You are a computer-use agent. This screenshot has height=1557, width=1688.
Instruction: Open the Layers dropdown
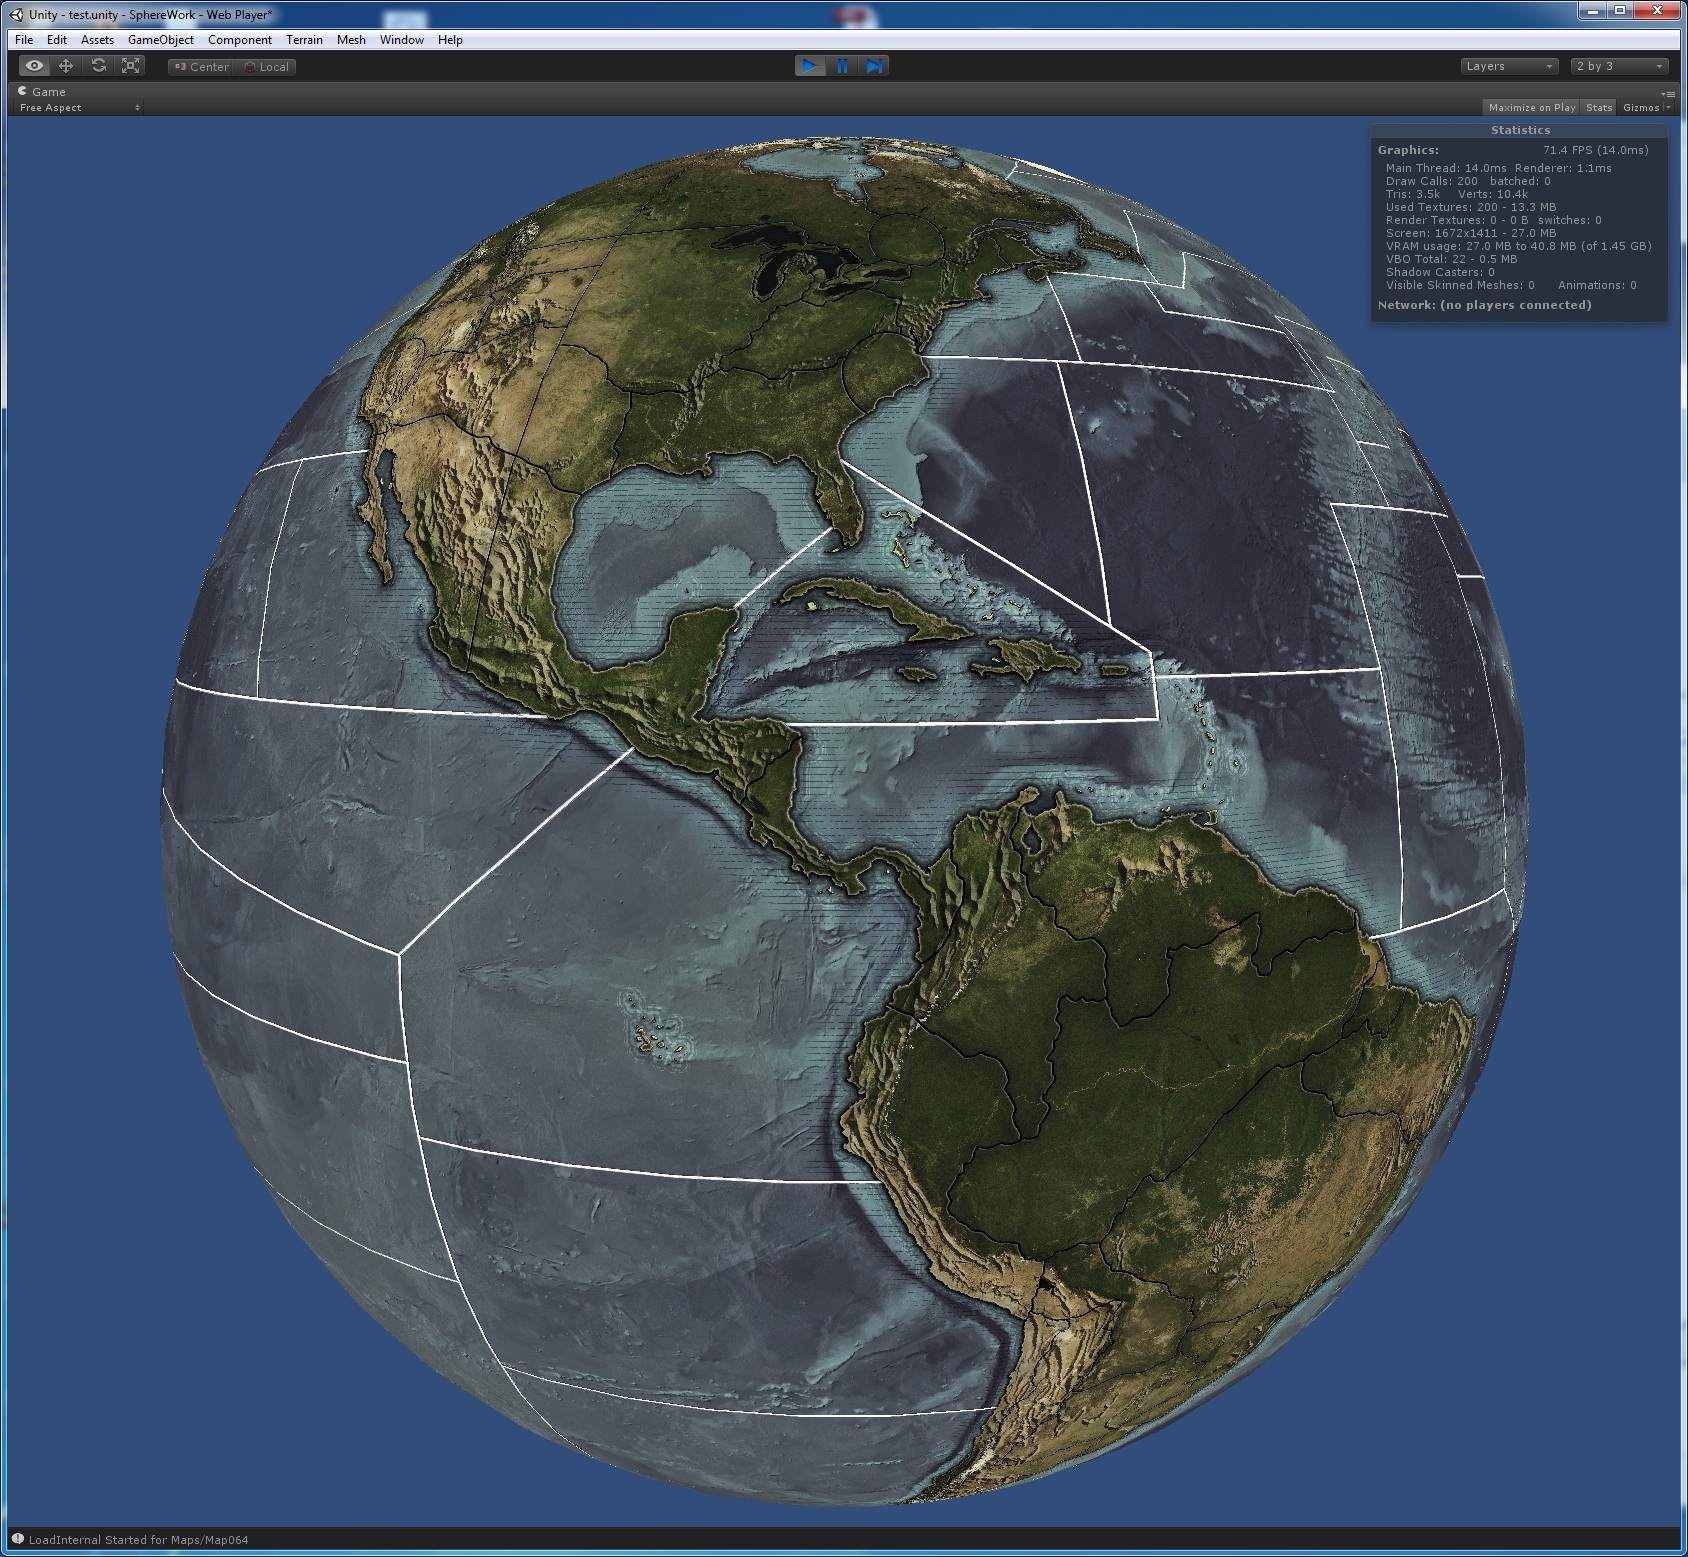coord(1508,66)
